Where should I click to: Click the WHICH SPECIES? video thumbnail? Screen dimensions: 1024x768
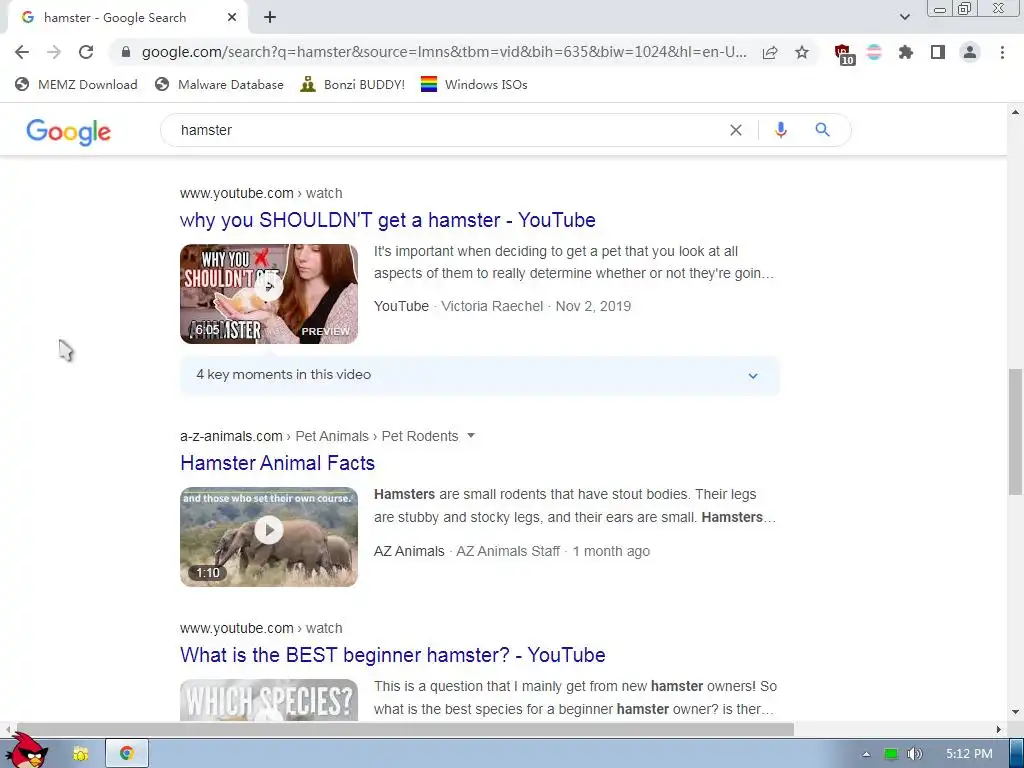(269, 700)
